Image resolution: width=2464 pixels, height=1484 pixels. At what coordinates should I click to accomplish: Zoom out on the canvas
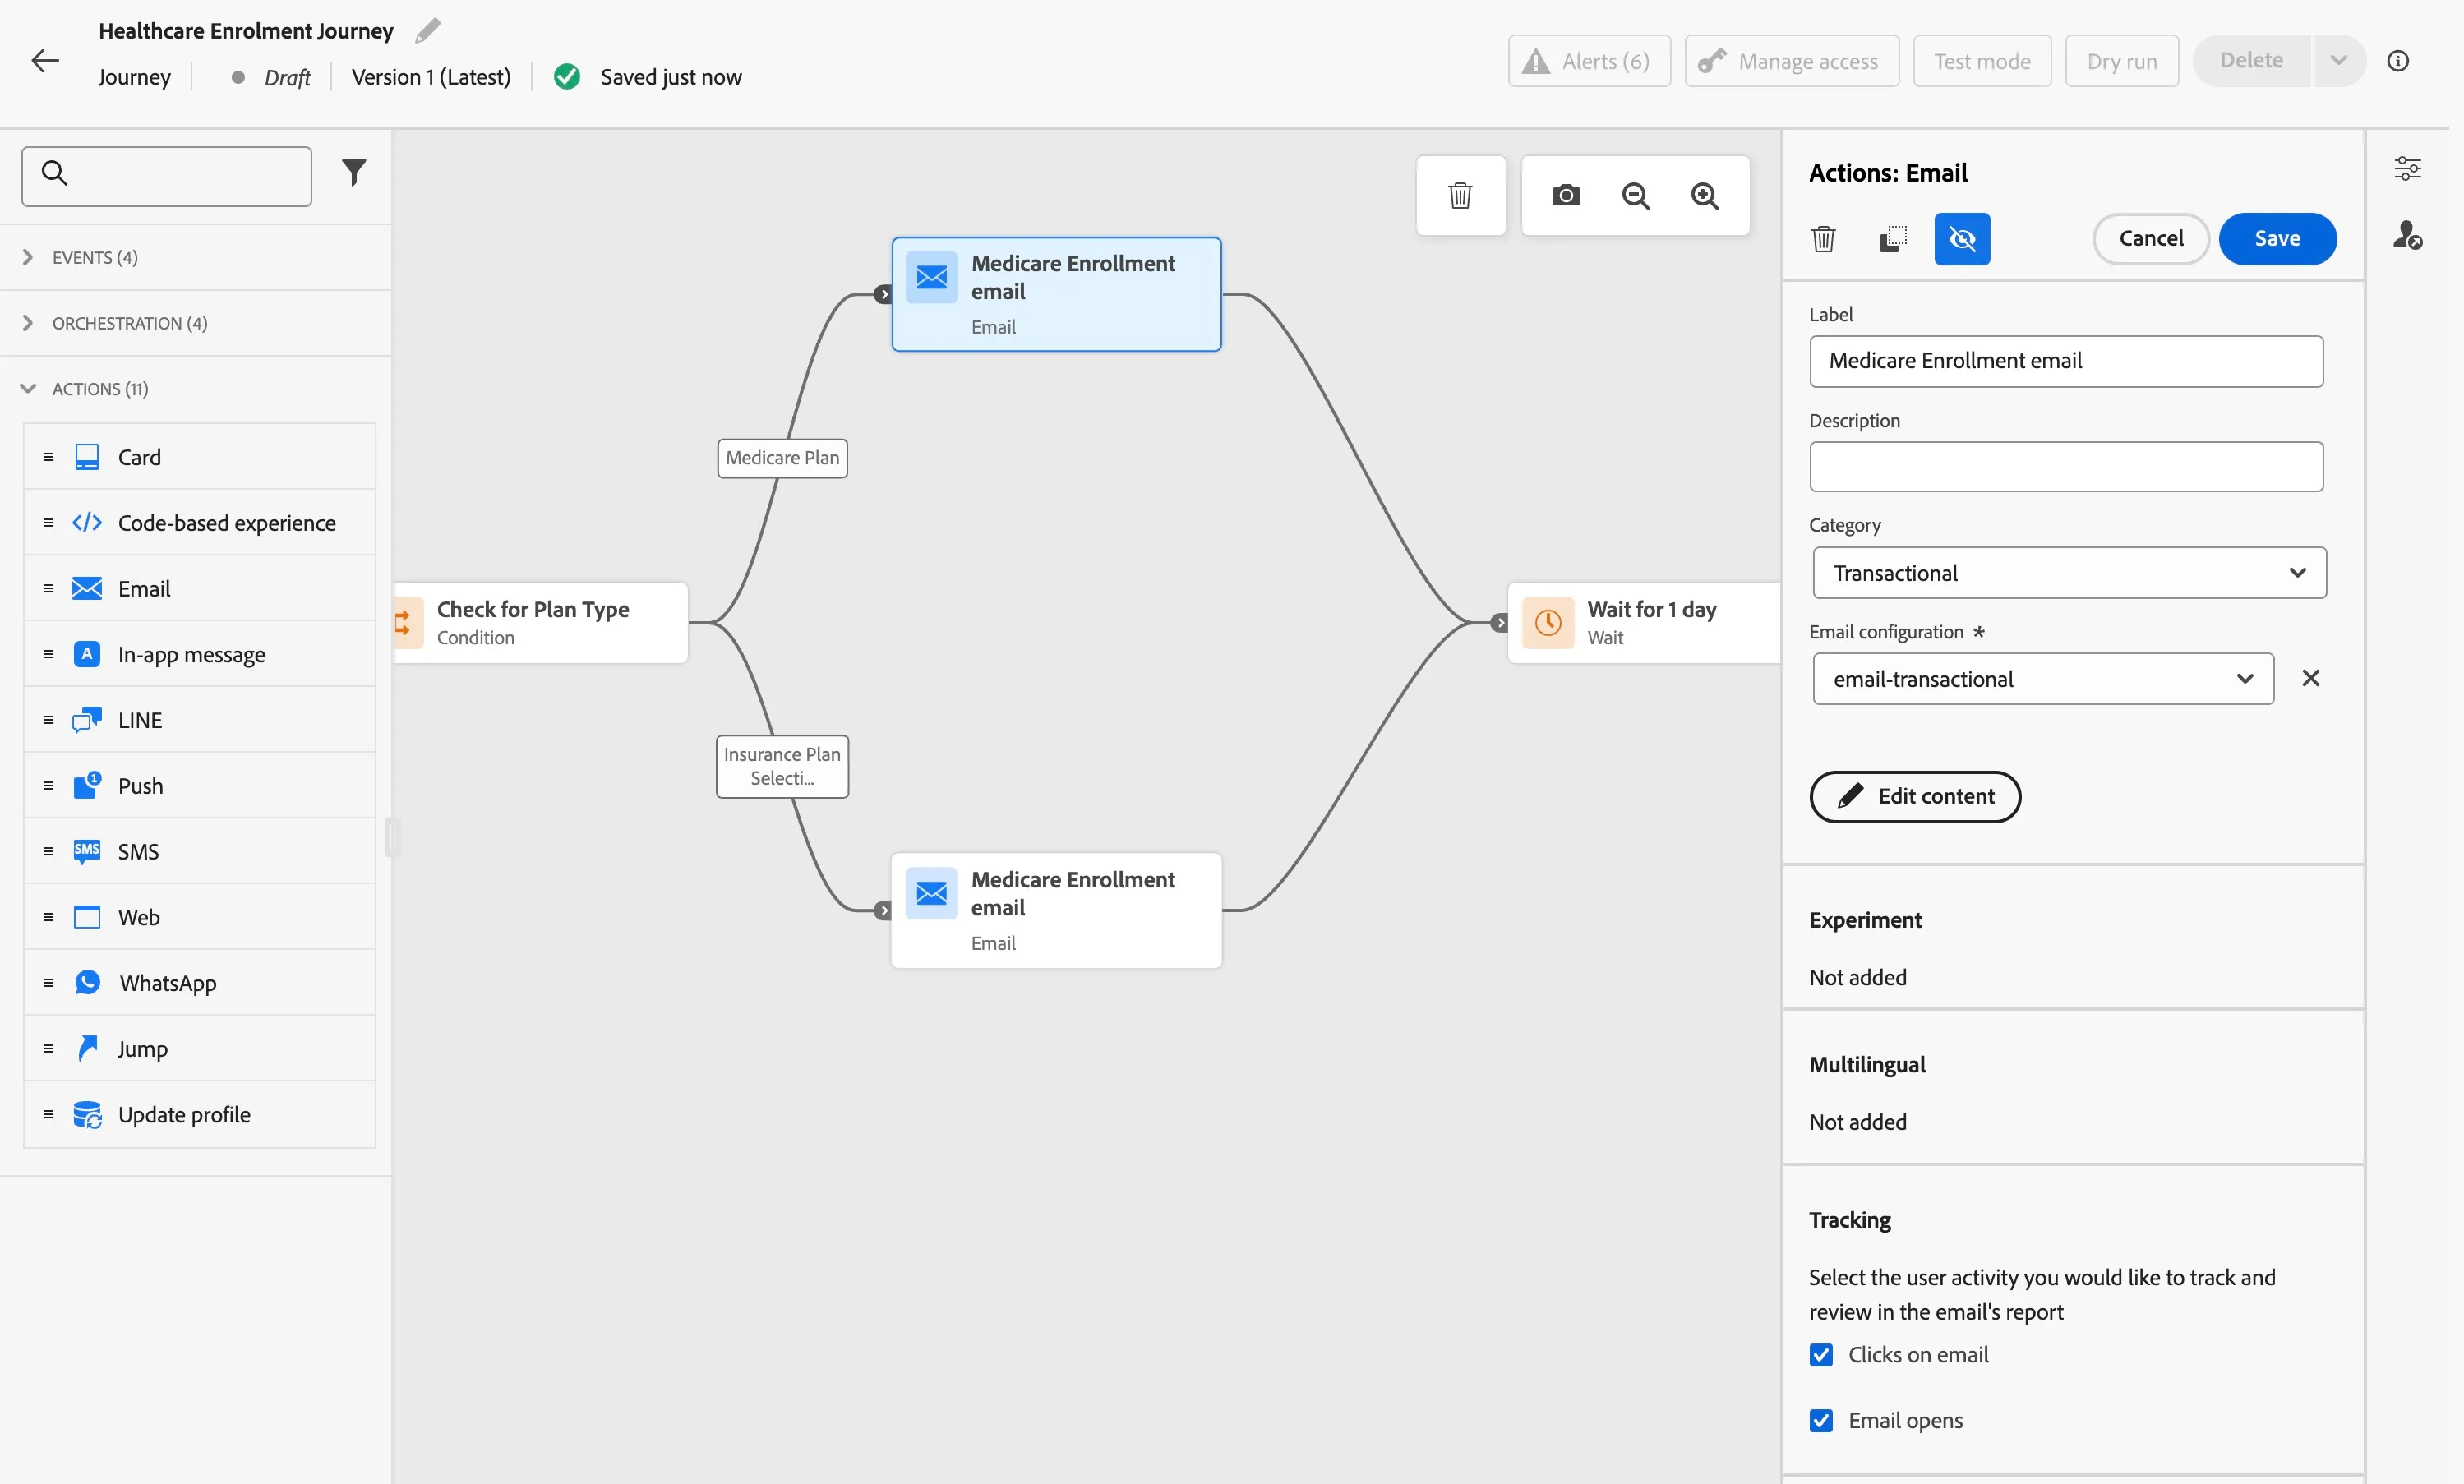[x=1636, y=196]
